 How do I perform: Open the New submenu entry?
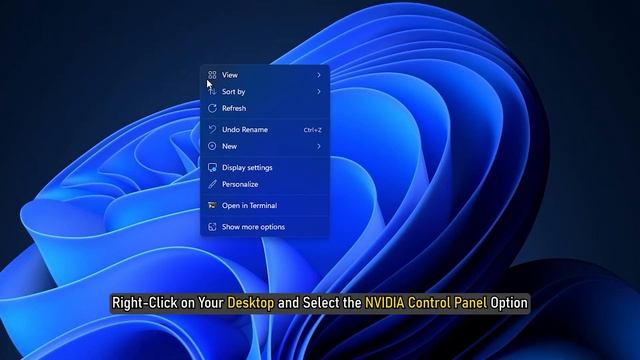coord(264,146)
